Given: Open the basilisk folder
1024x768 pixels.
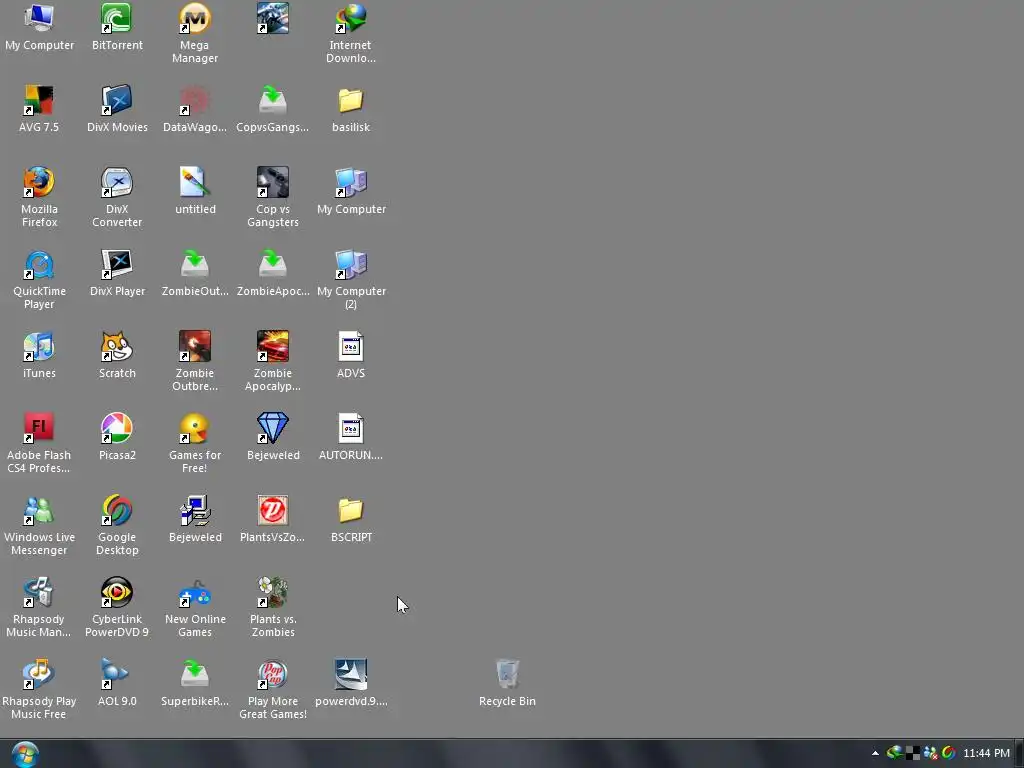Looking at the screenshot, I should pyautogui.click(x=351, y=108).
